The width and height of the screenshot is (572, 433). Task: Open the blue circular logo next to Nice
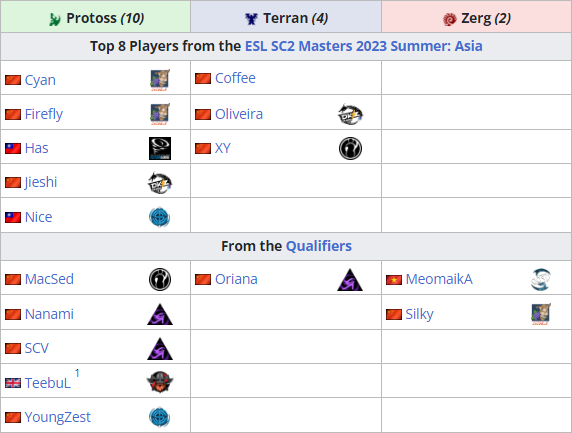159,217
